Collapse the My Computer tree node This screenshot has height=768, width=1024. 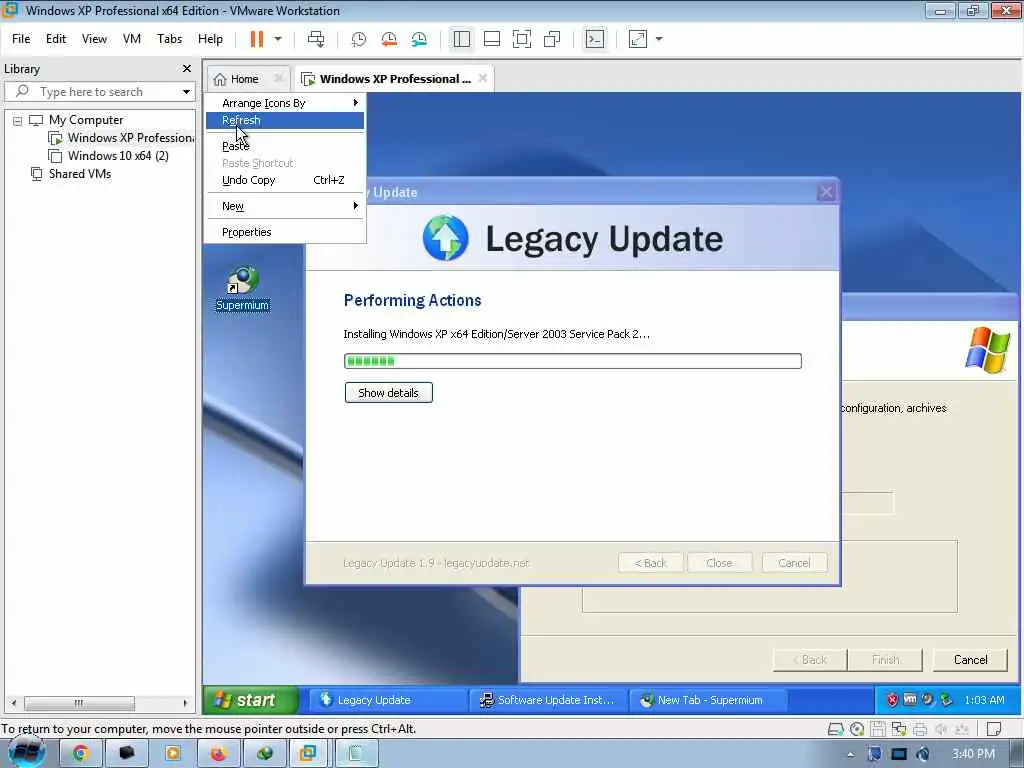click(18, 121)
